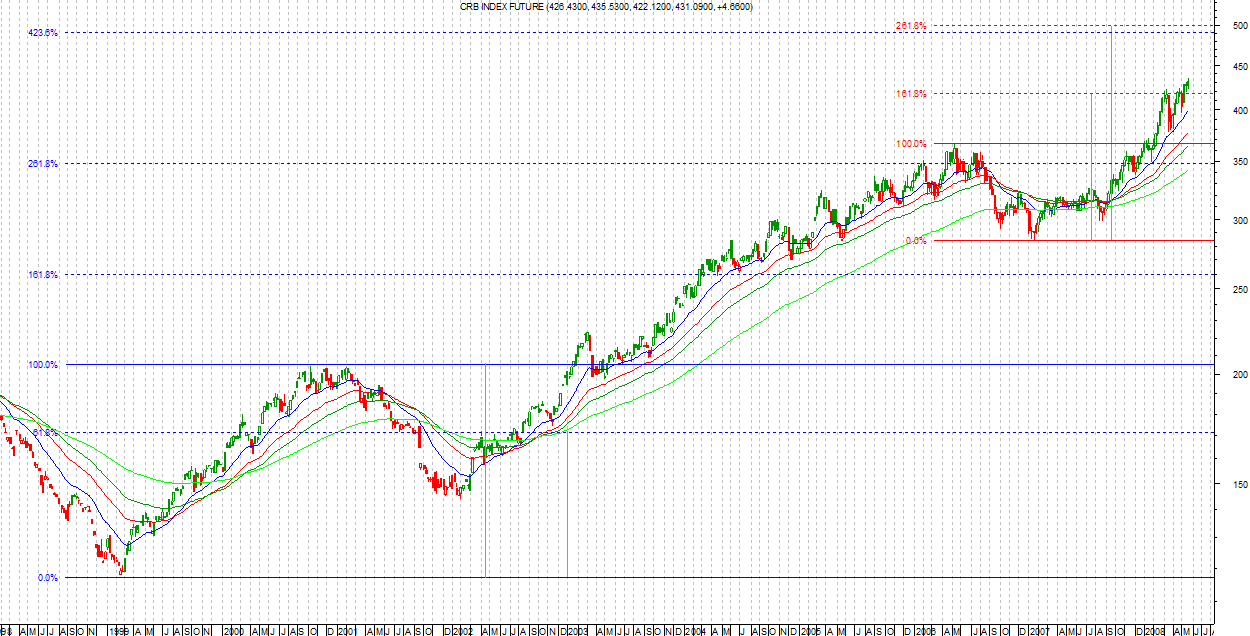
Task: Click the blue 161.8% extension label
Action: (x=43, y=274)
